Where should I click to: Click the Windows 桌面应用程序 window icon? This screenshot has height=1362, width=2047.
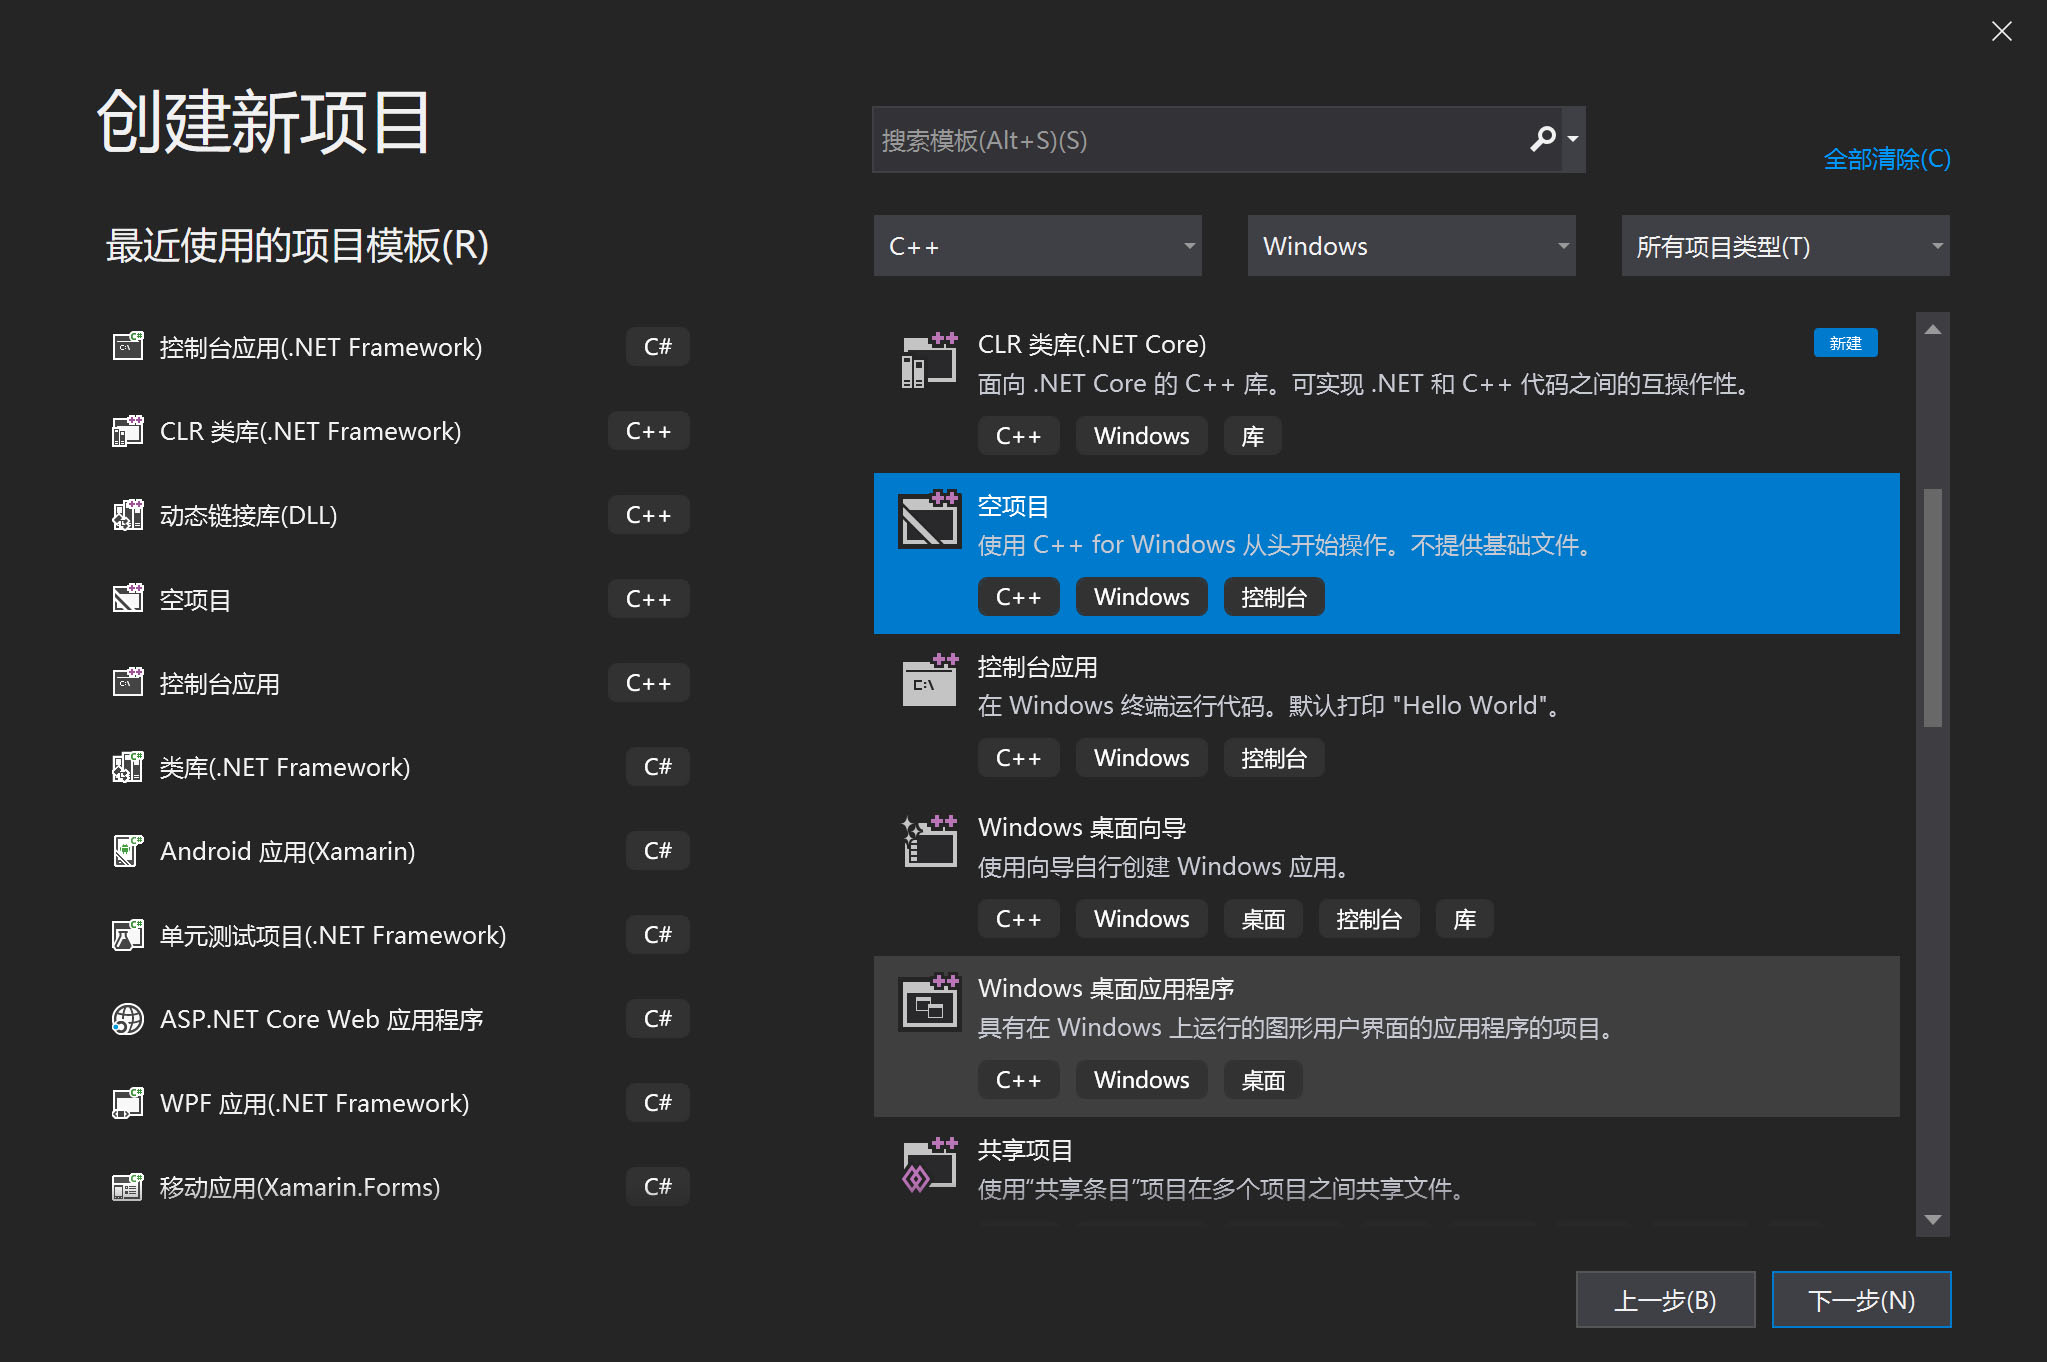[929, 1002]
